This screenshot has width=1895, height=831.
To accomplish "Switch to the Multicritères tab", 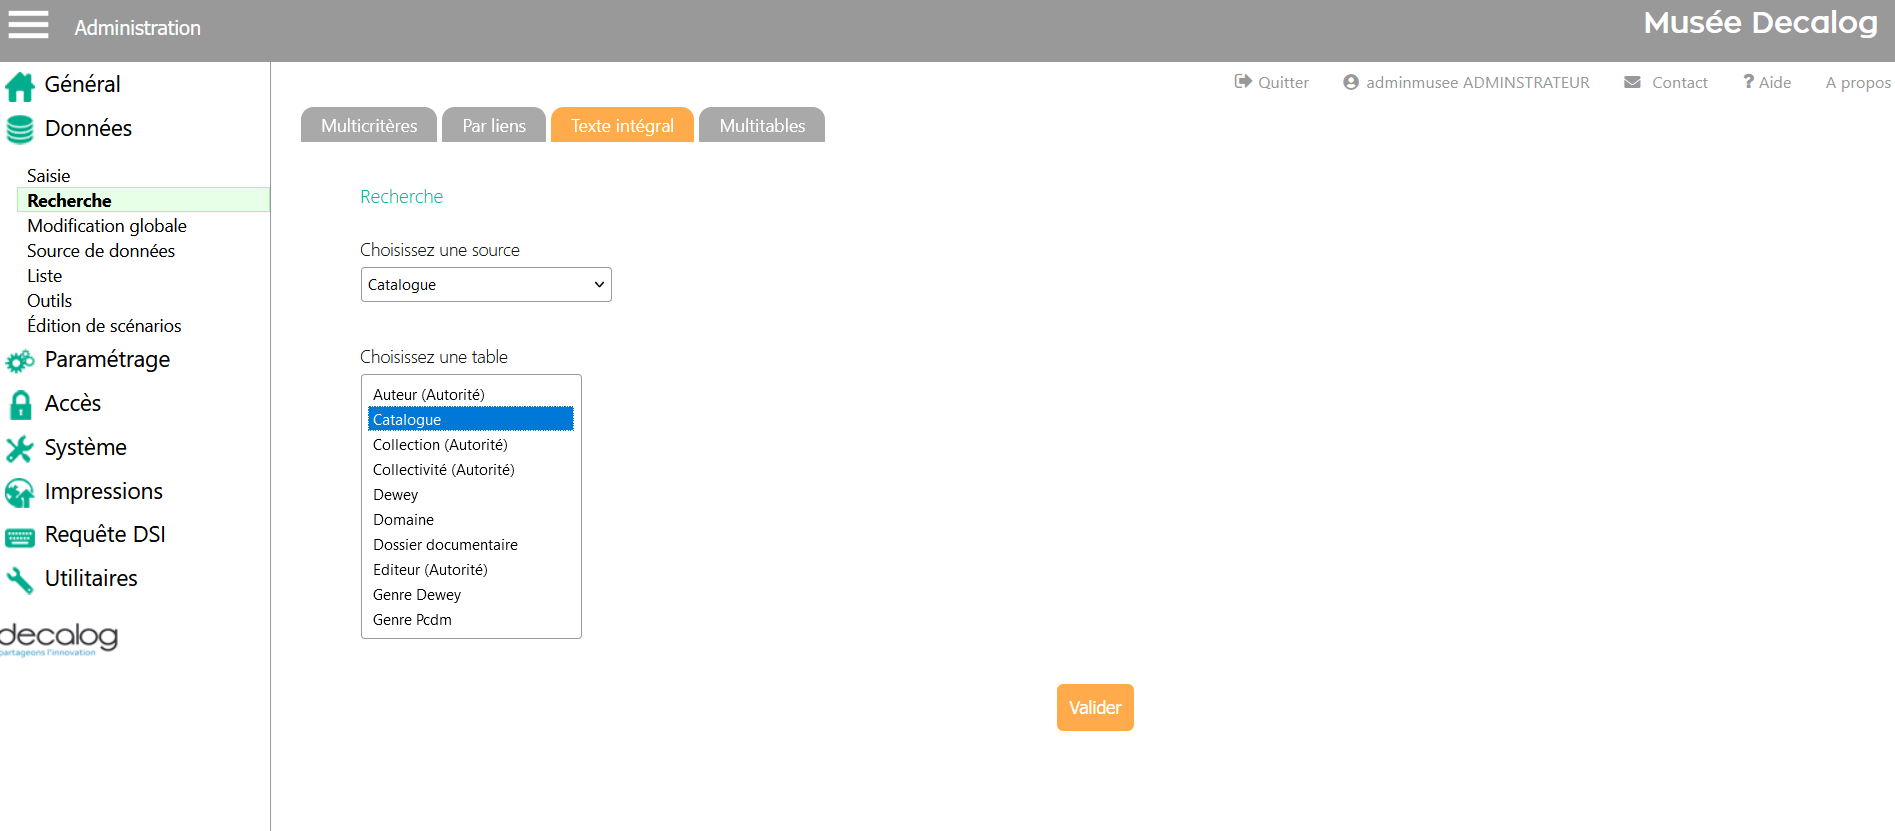I will pos(369,126).
